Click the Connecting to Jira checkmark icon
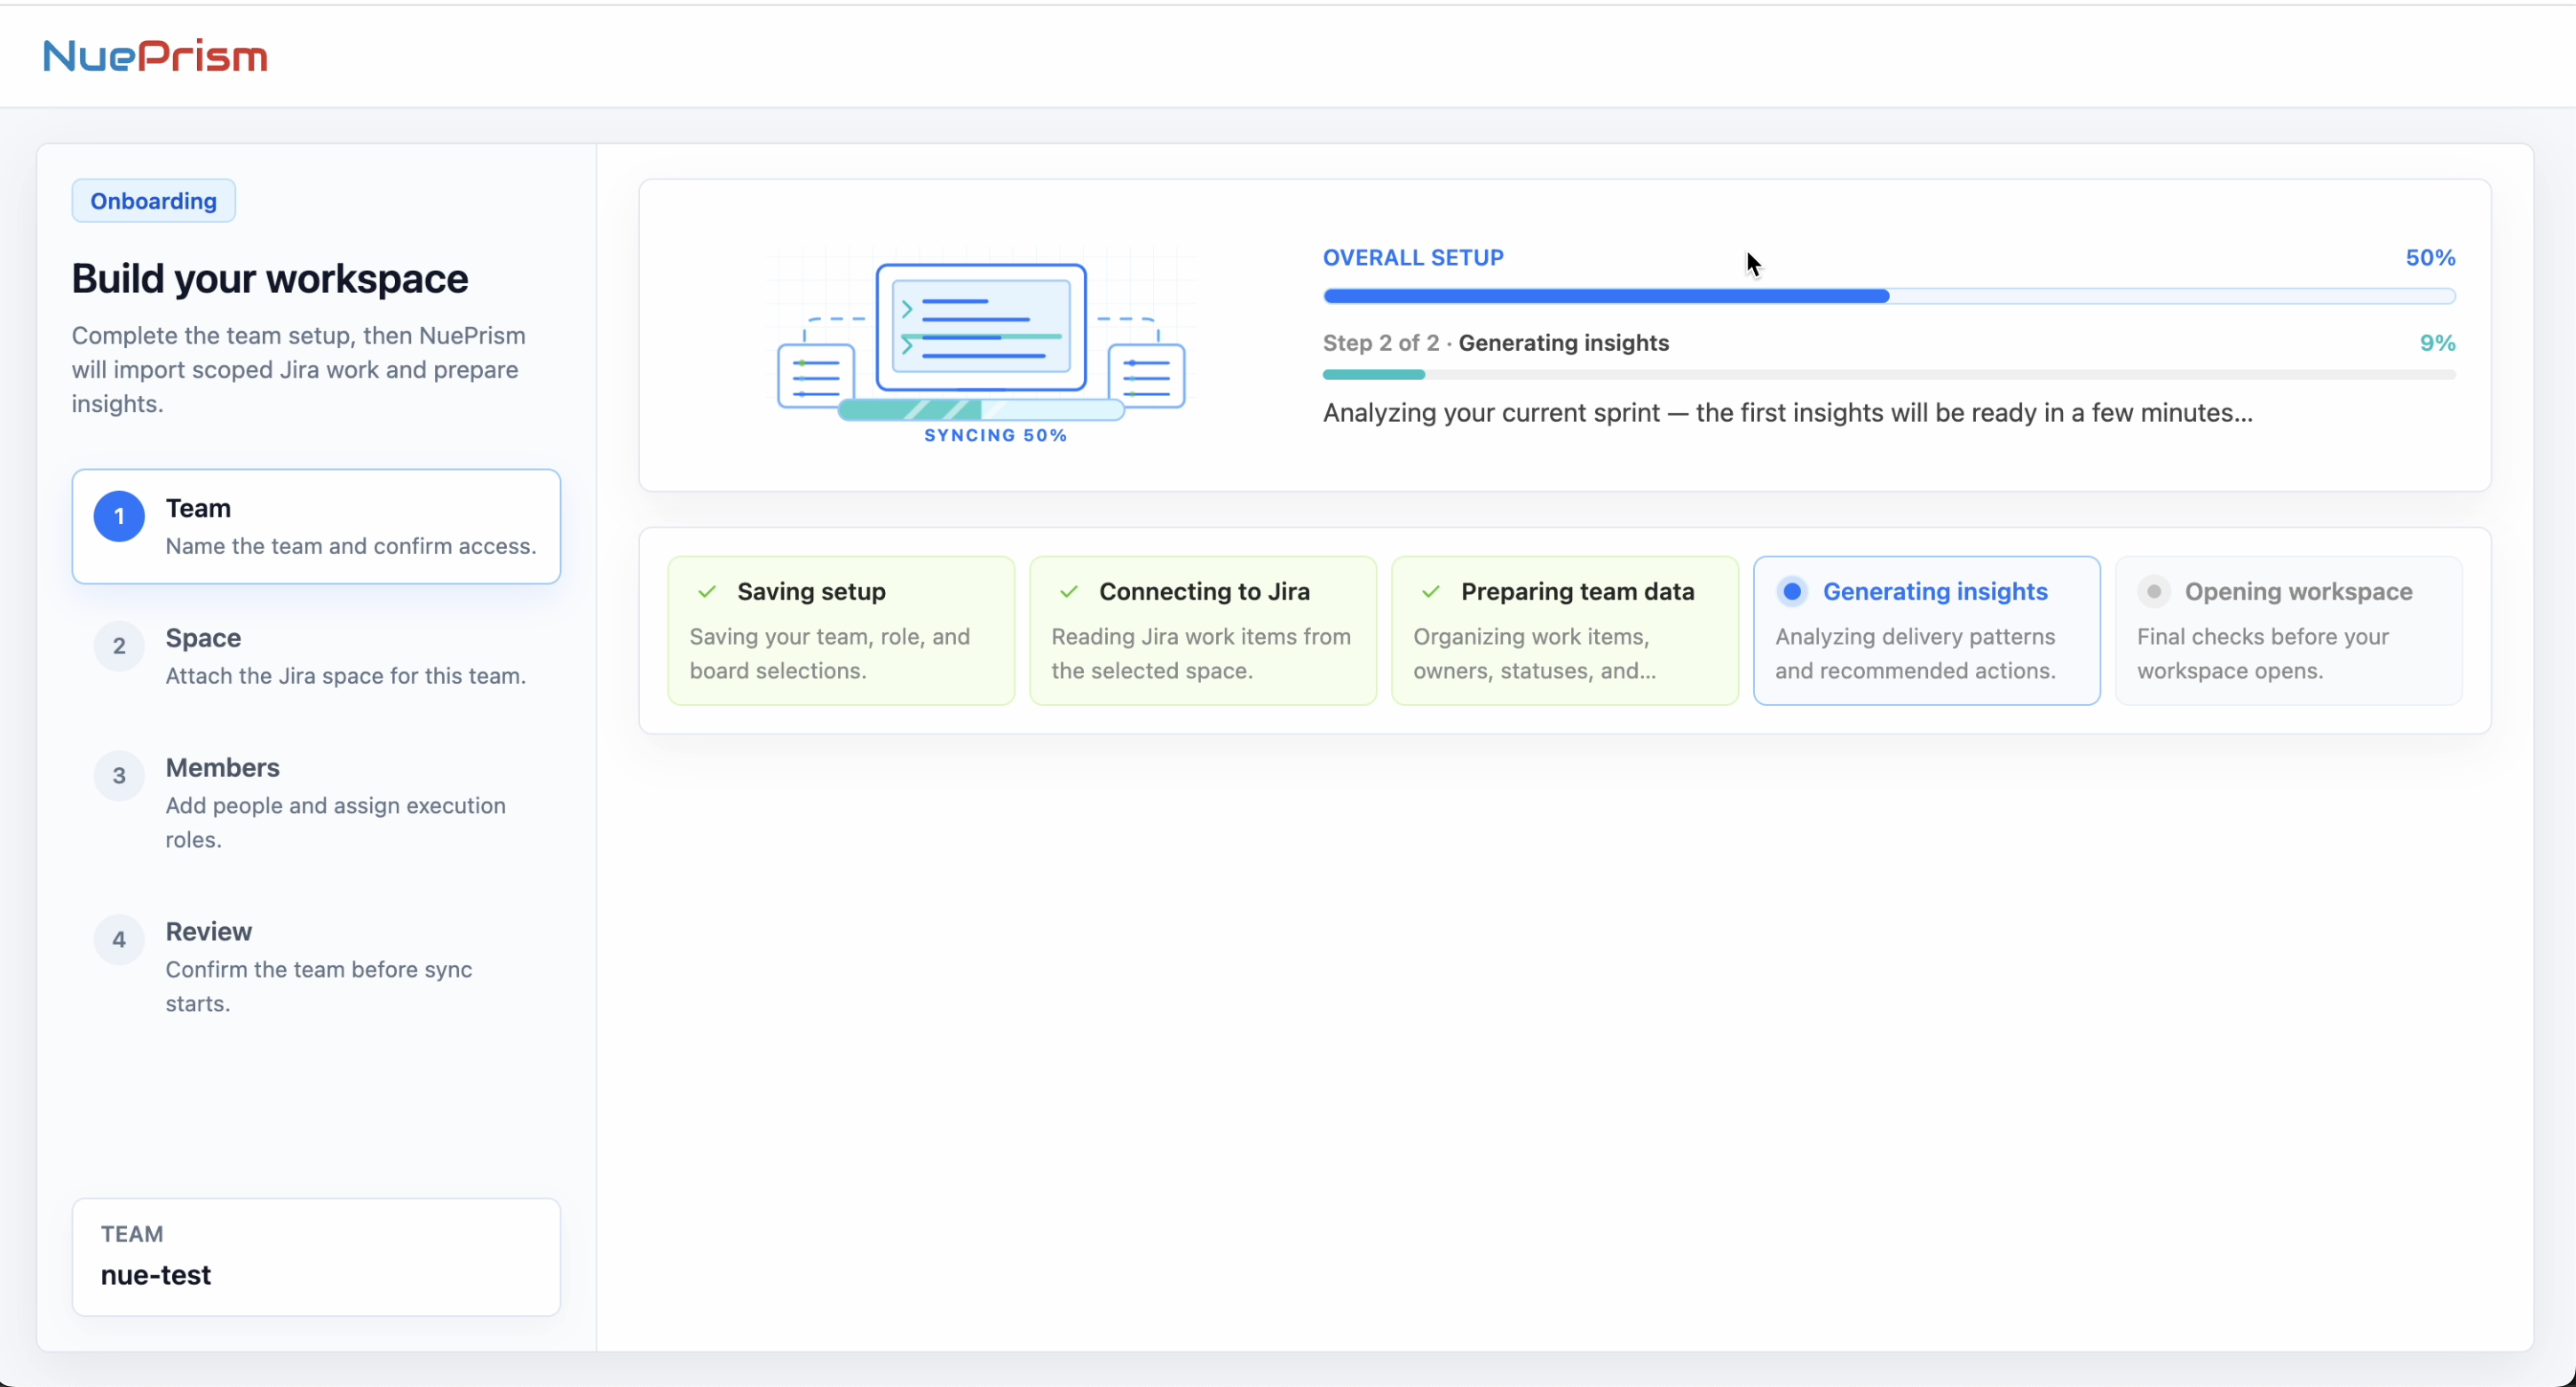The width and height of the screenshot is (2576, 1387). [1069, 591]
